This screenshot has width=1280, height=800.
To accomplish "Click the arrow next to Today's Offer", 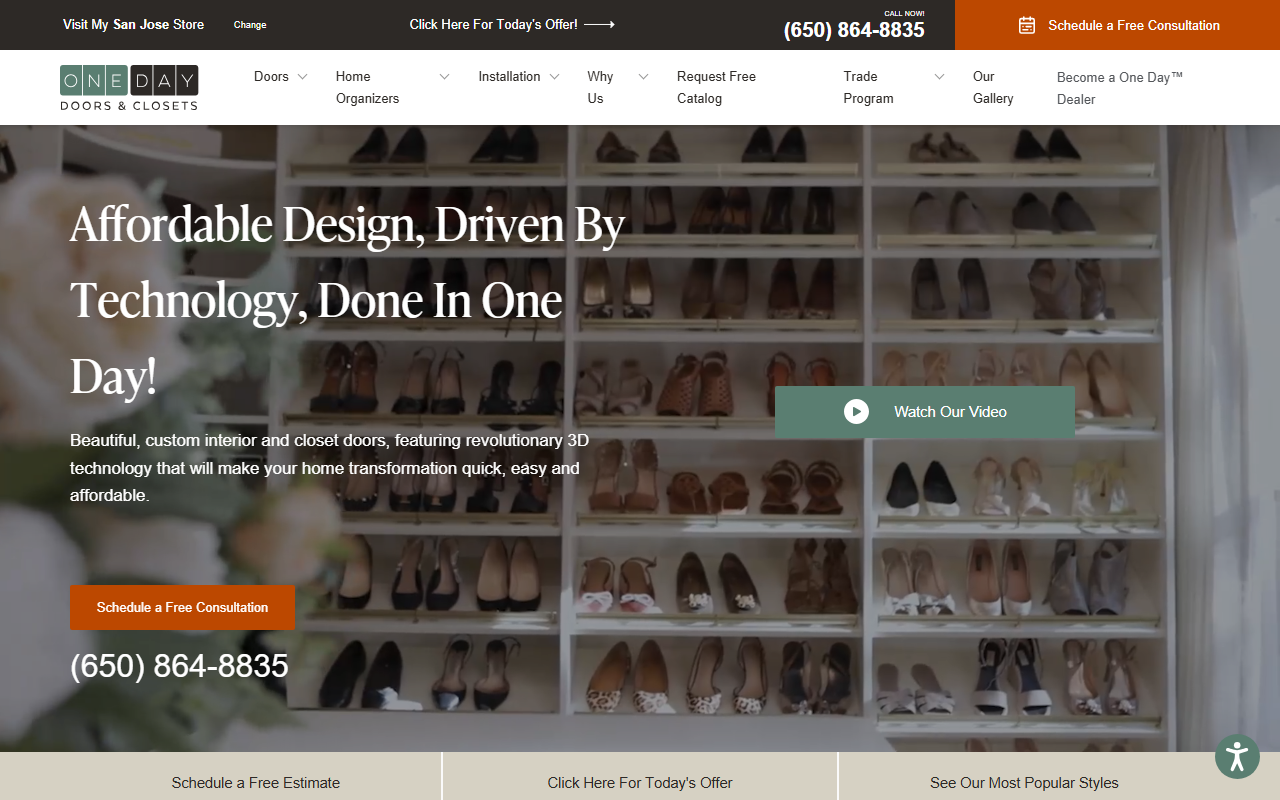I will 600,24.
